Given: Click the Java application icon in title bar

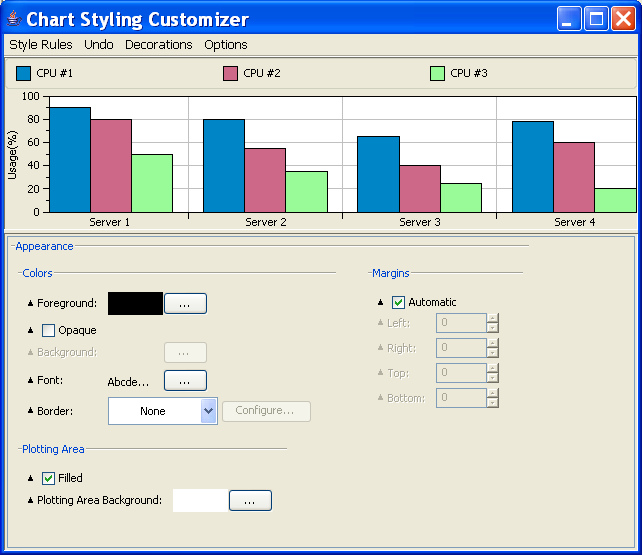Looking at the screenshot, I should point(13,19).
